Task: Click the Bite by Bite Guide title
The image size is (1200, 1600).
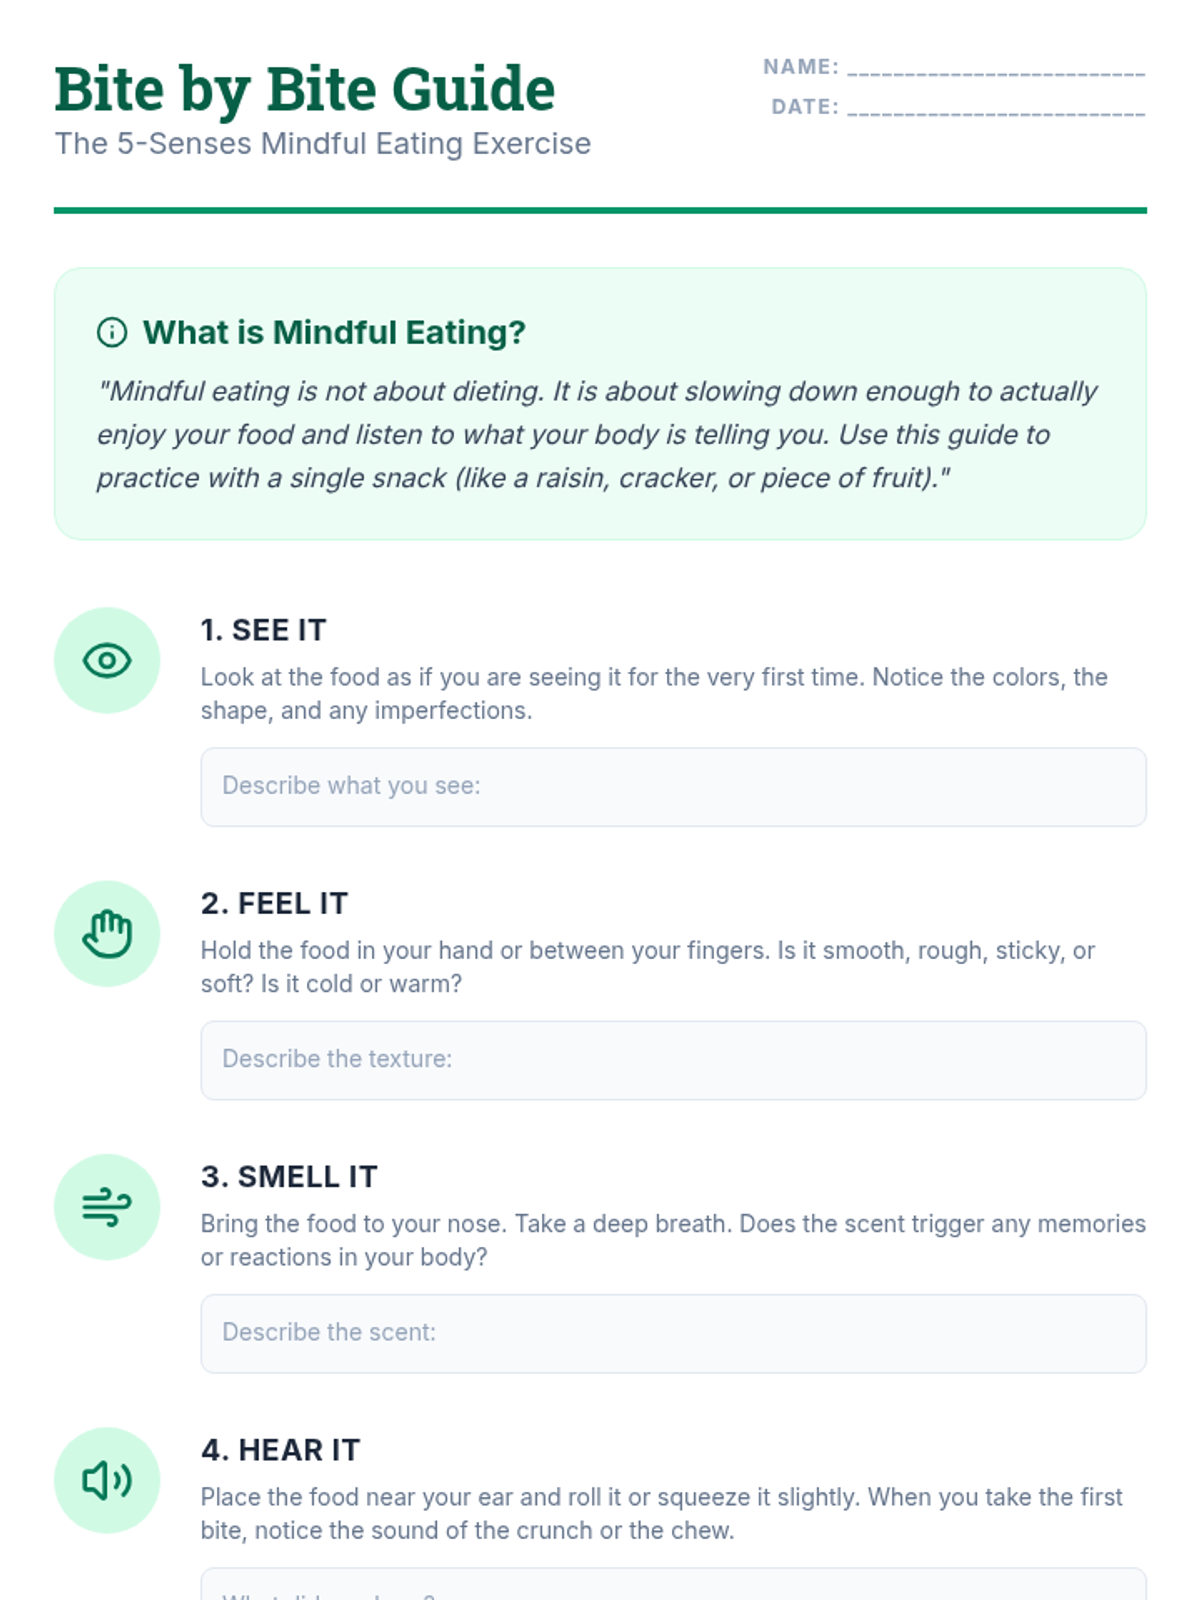Action: [x=305, y=89]
